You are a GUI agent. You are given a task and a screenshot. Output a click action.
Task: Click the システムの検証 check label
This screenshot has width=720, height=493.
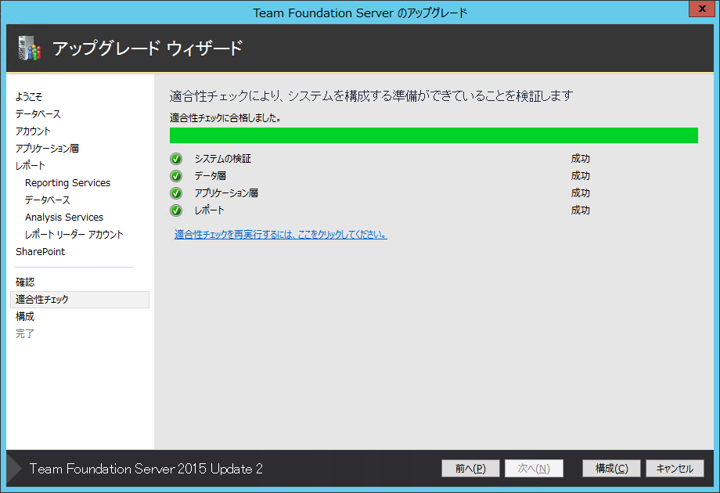coord(223,159)
